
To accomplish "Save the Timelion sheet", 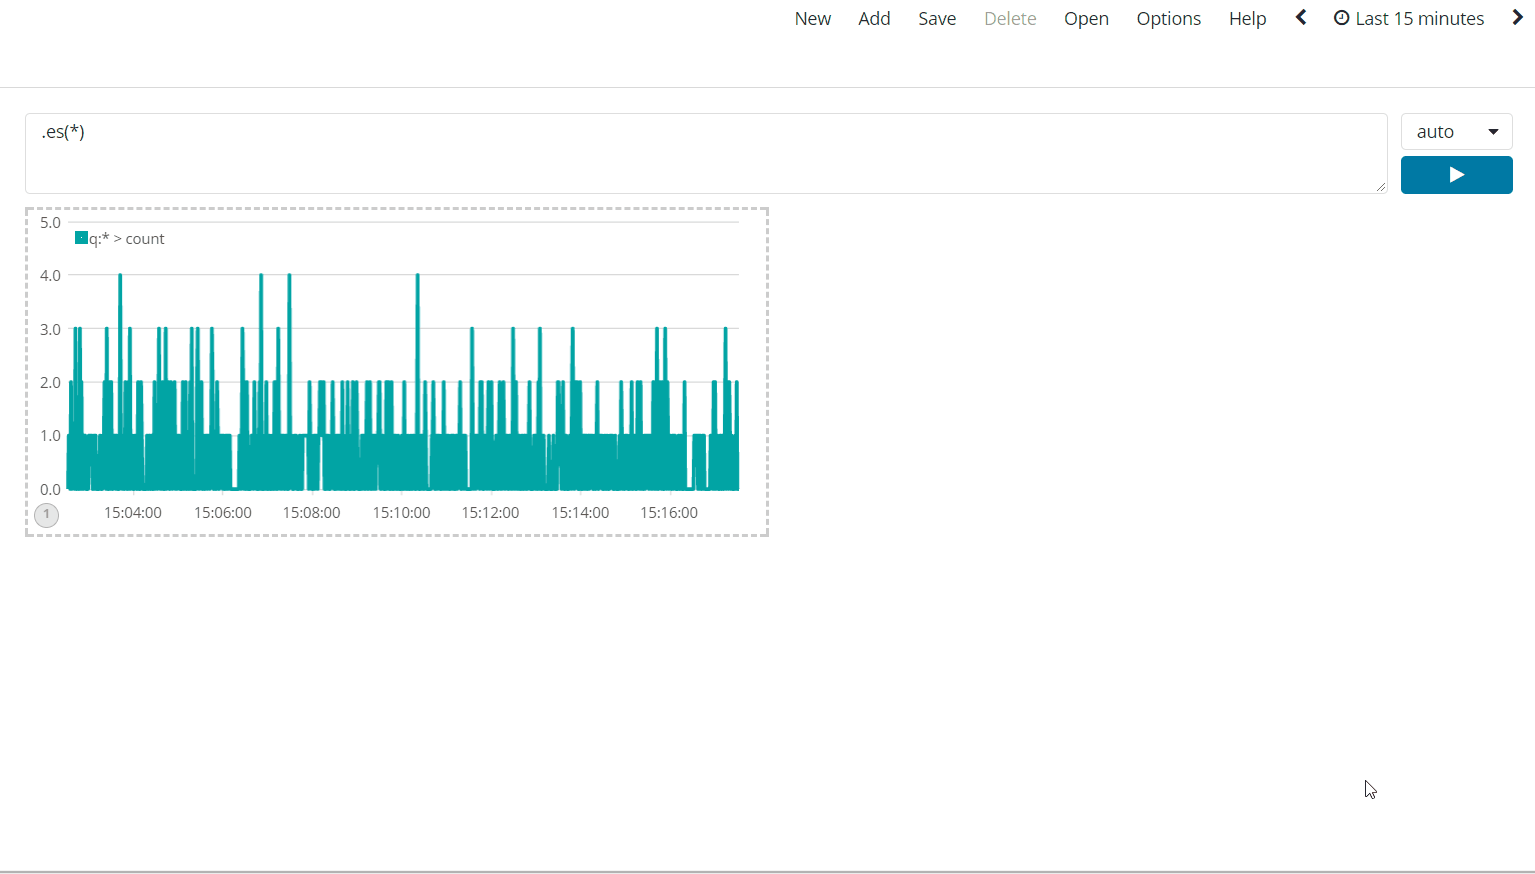I will (937, 19).
